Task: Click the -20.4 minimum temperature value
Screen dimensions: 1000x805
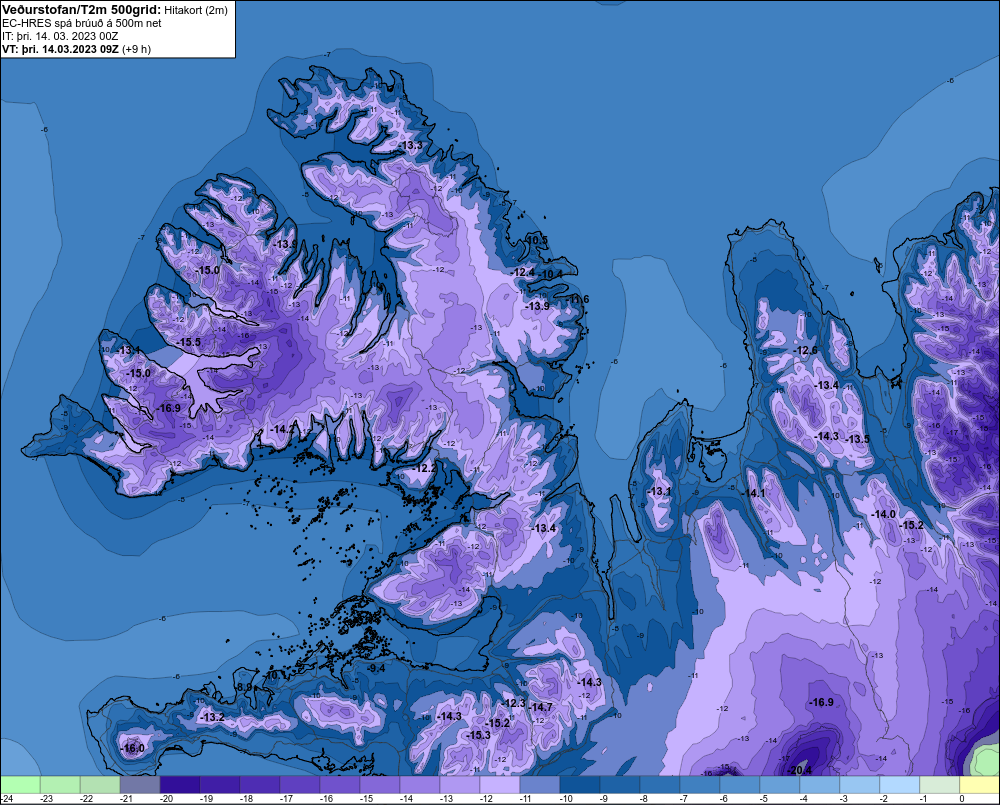Action: coord(800,770)
